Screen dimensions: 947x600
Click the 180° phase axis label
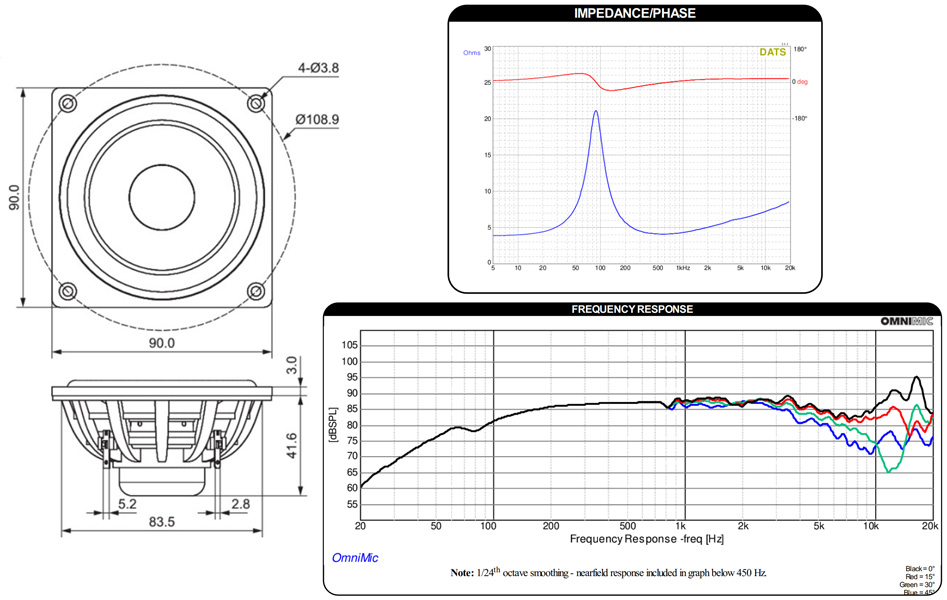[800, 49]
